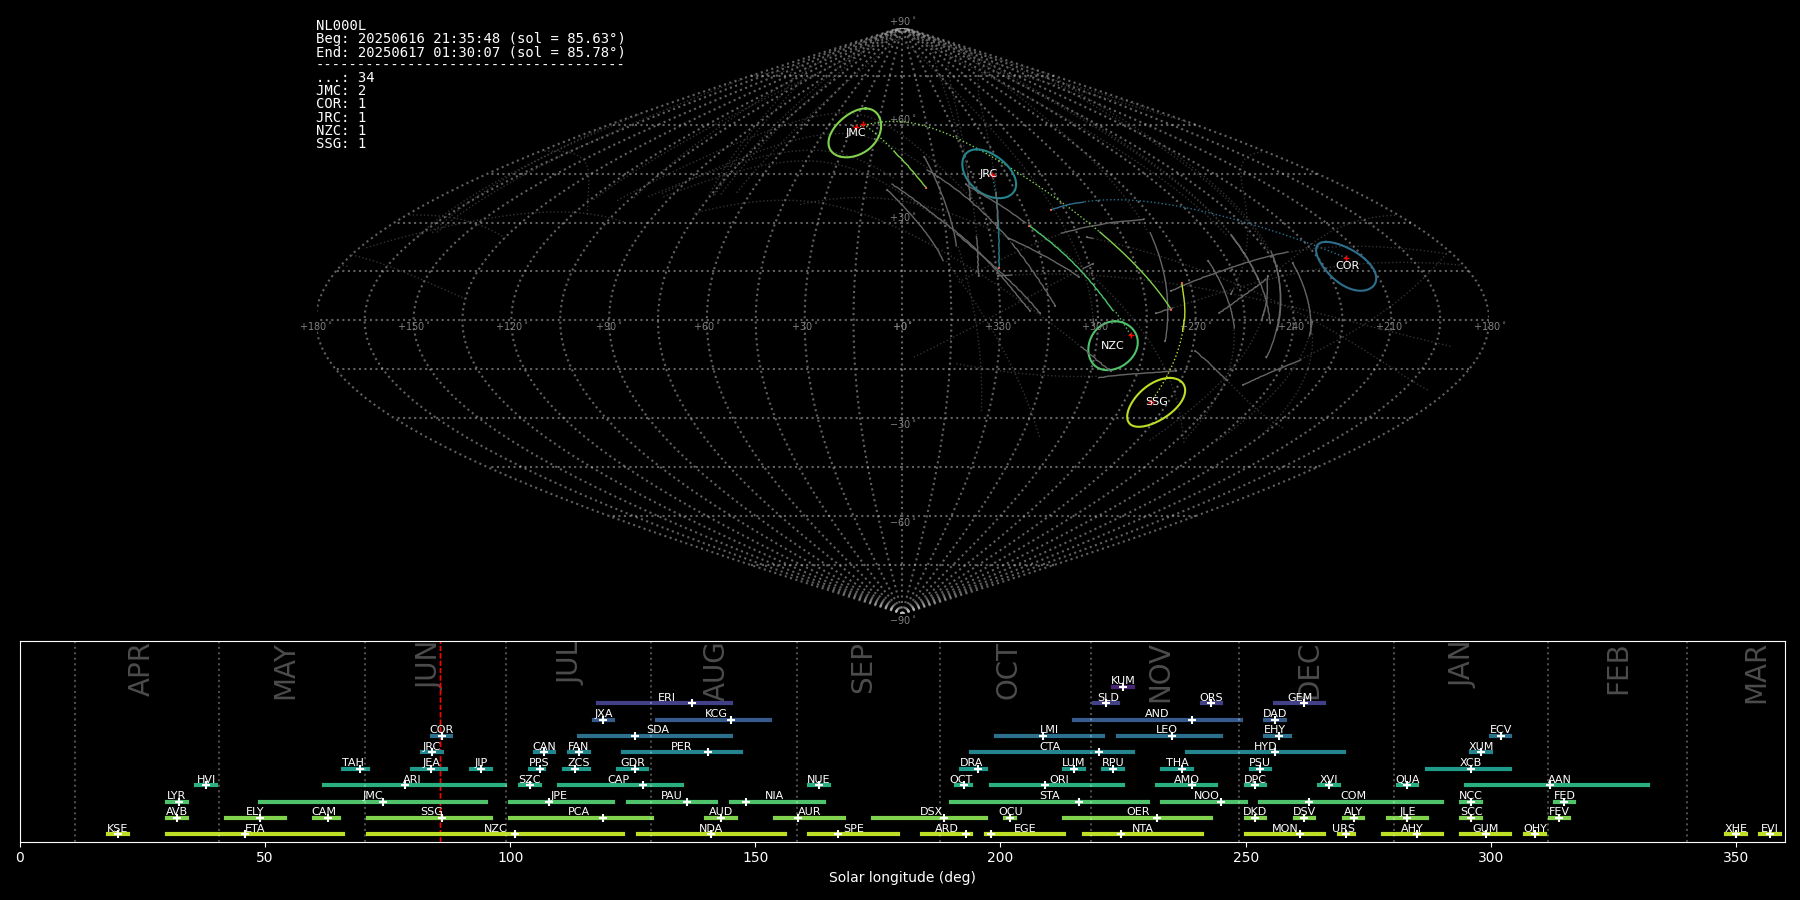Click the NUE shower peak marker
This screenshot has width=1800, height=900.
[x=818, y=785]
